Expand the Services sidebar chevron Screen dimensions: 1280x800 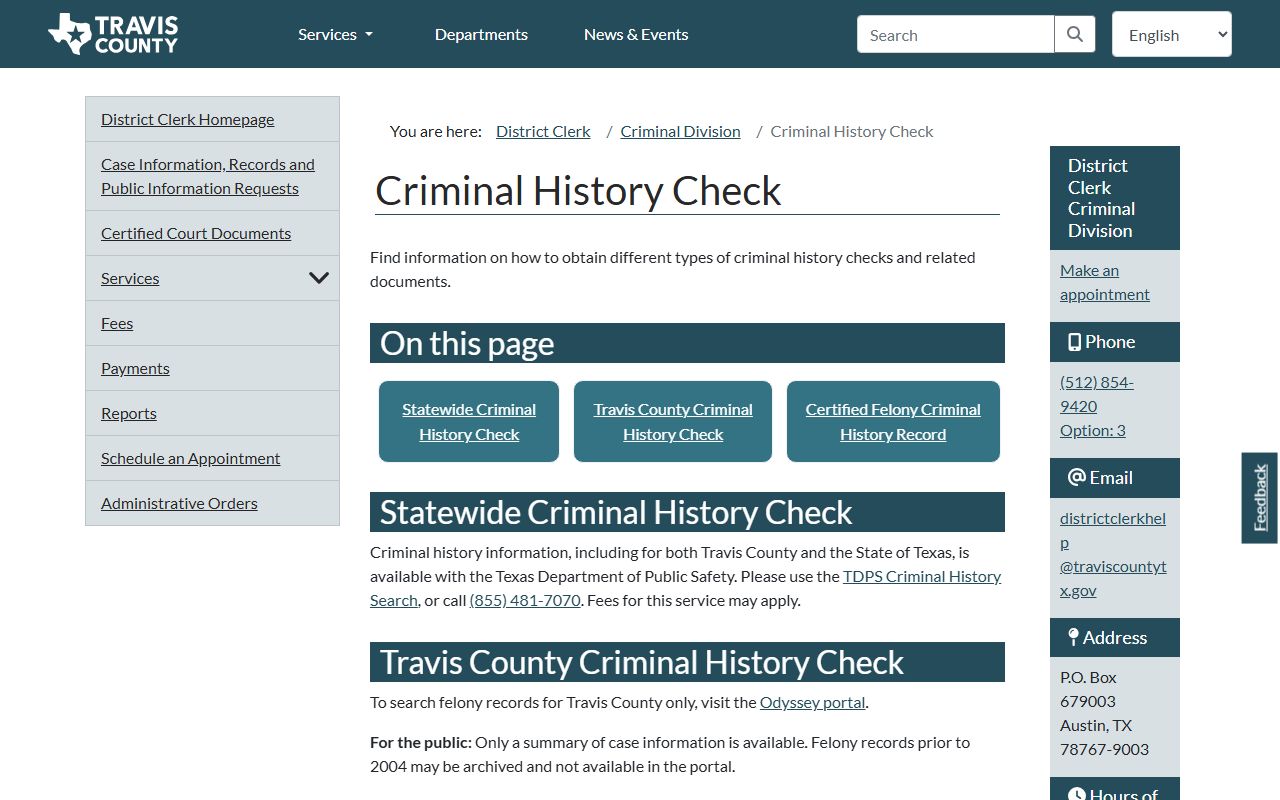tap(319, 278)
